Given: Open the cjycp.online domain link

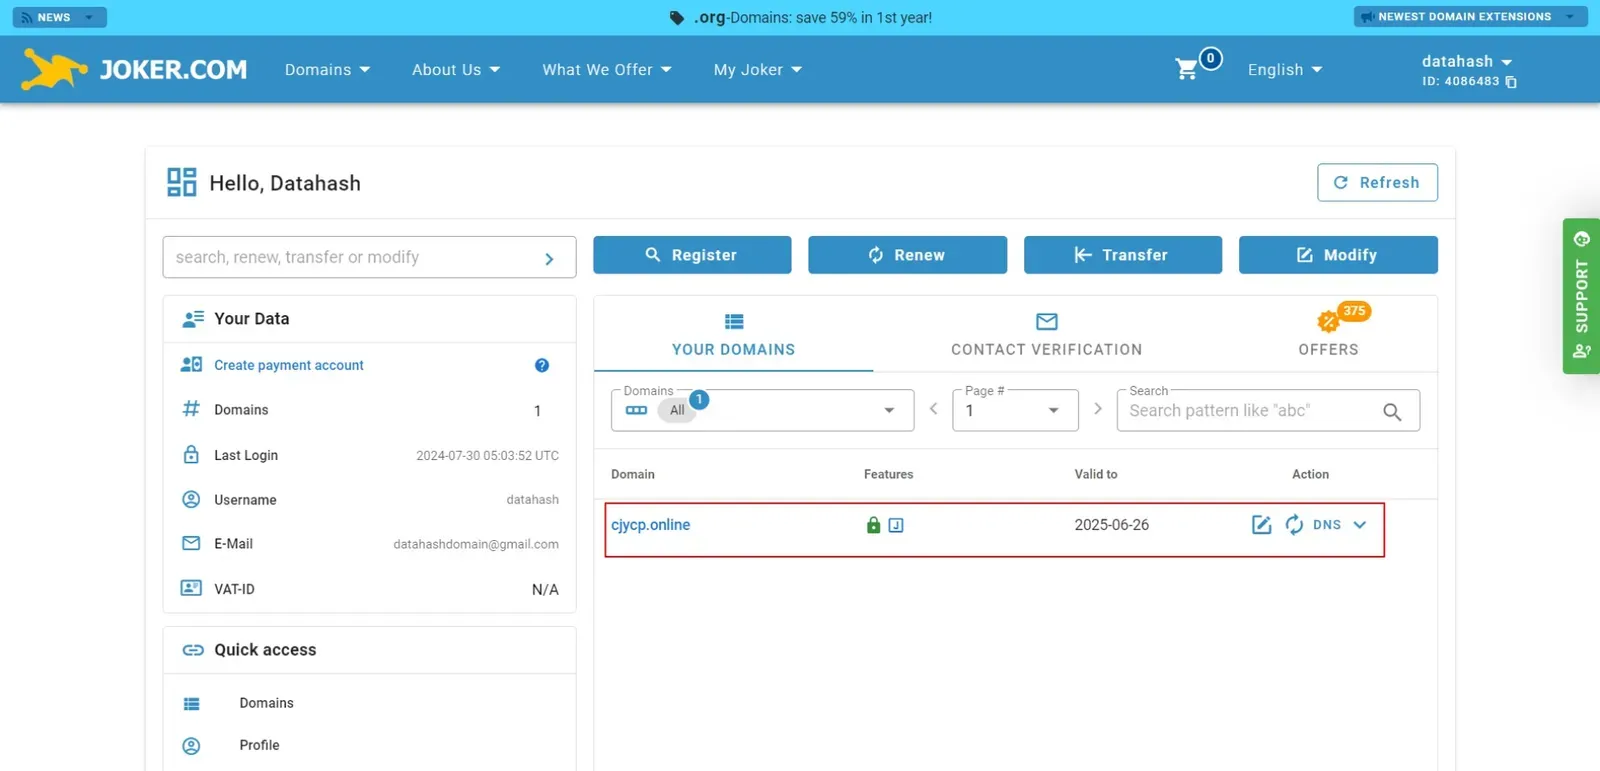Looking at the screenshot, I should (651, 525).
